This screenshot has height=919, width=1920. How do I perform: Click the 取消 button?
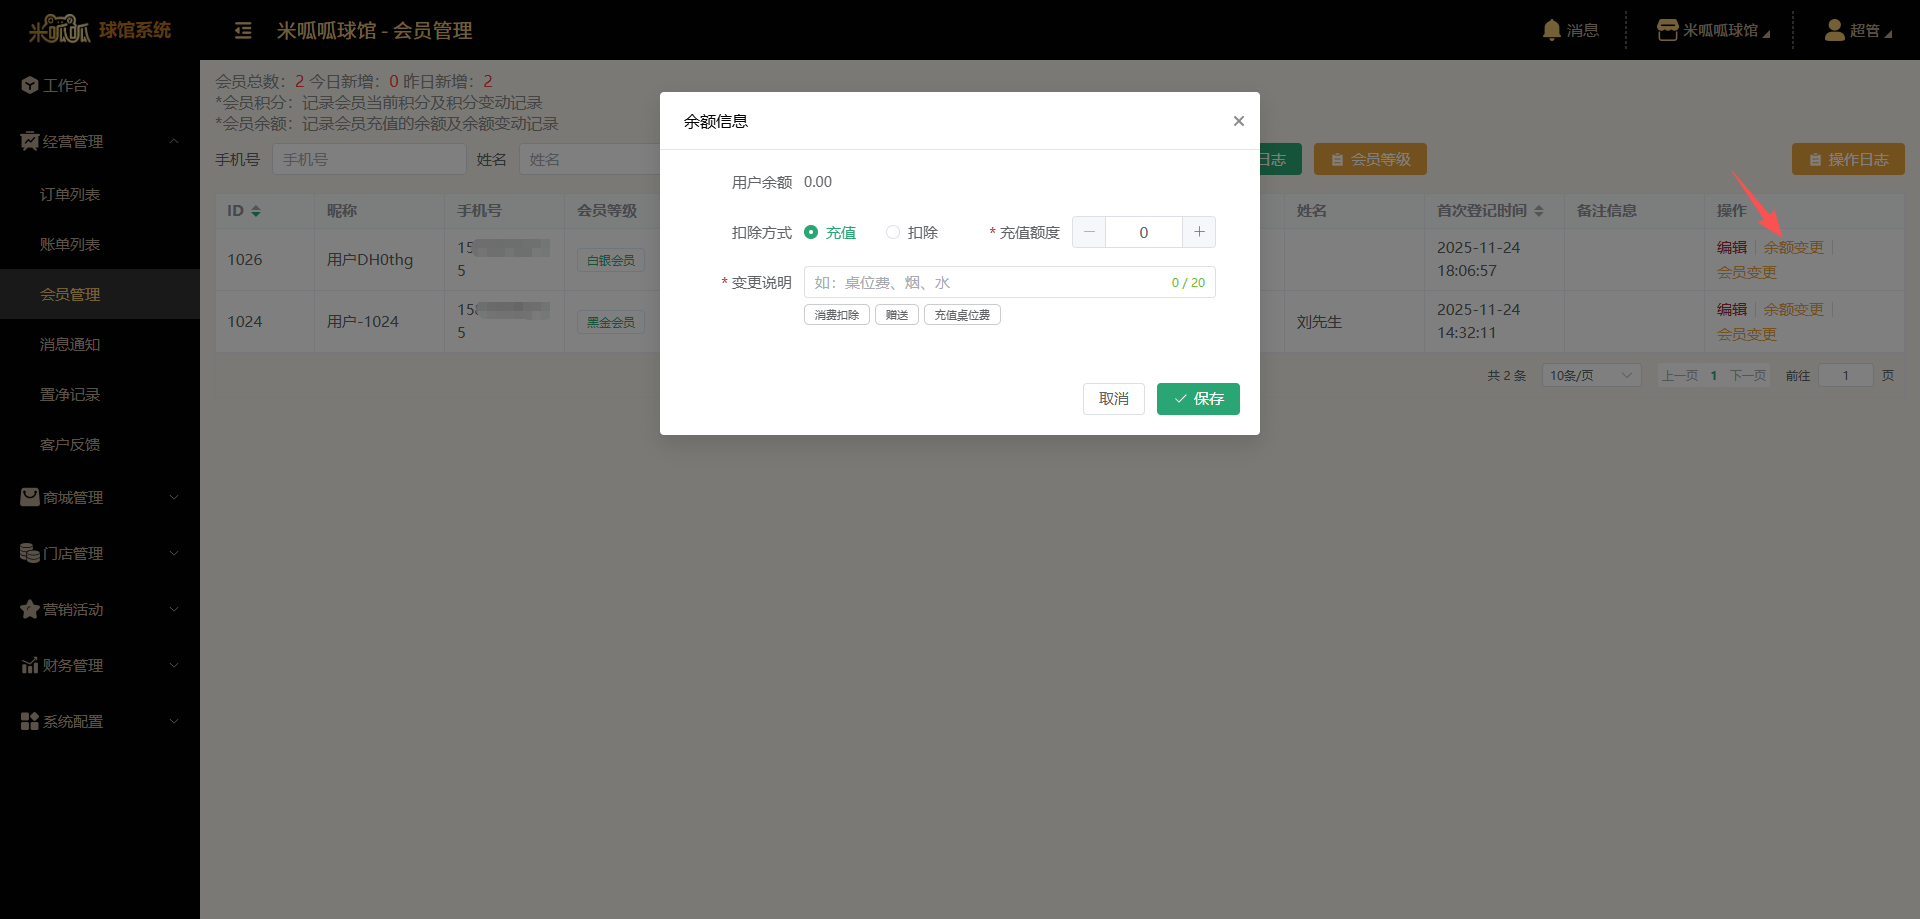1113,399
